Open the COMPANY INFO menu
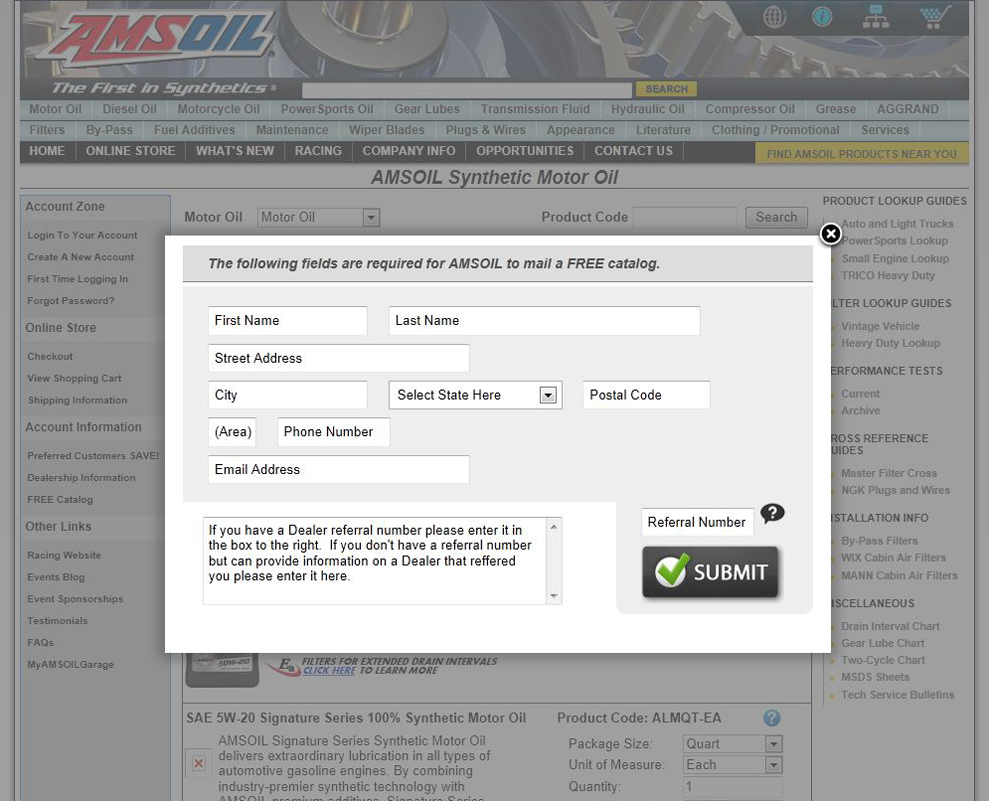989x801 pixels. click(409, 151)
